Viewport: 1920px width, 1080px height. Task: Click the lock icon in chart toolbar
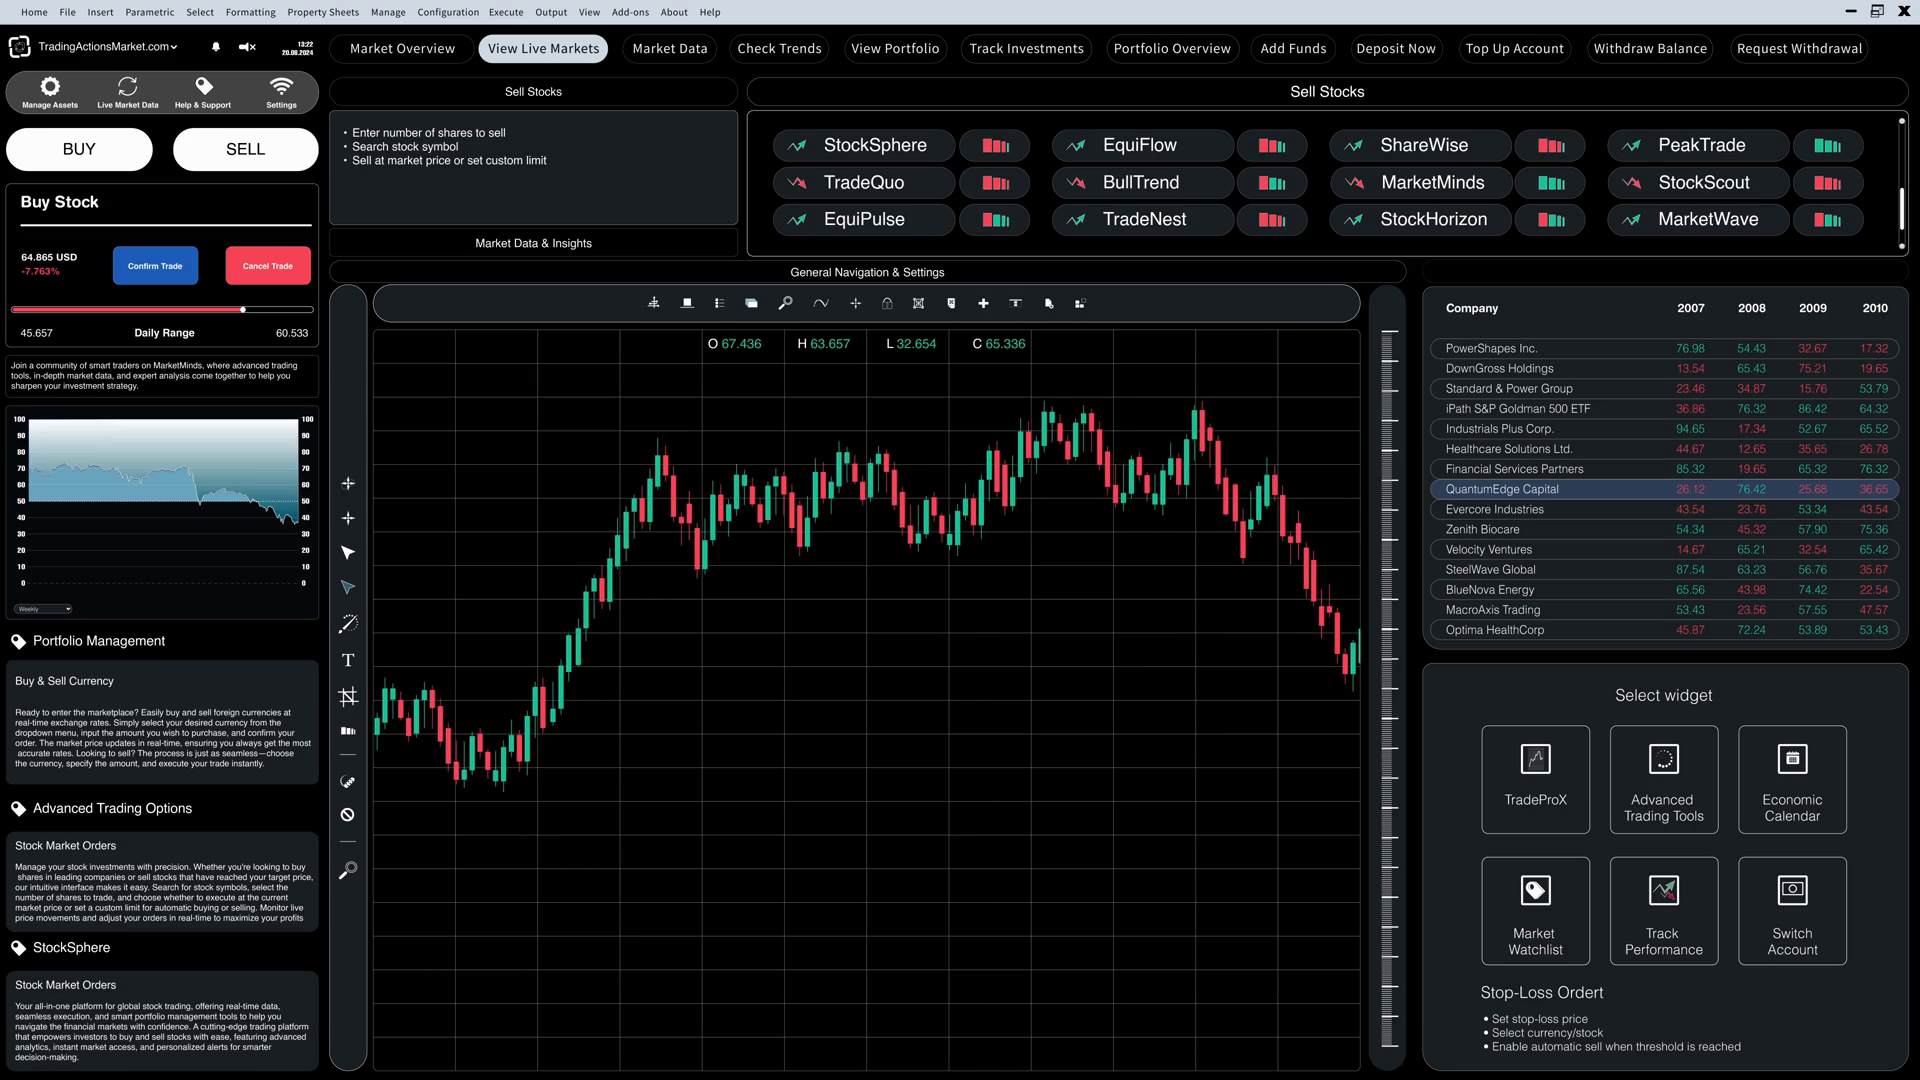(x=887, y=303)
